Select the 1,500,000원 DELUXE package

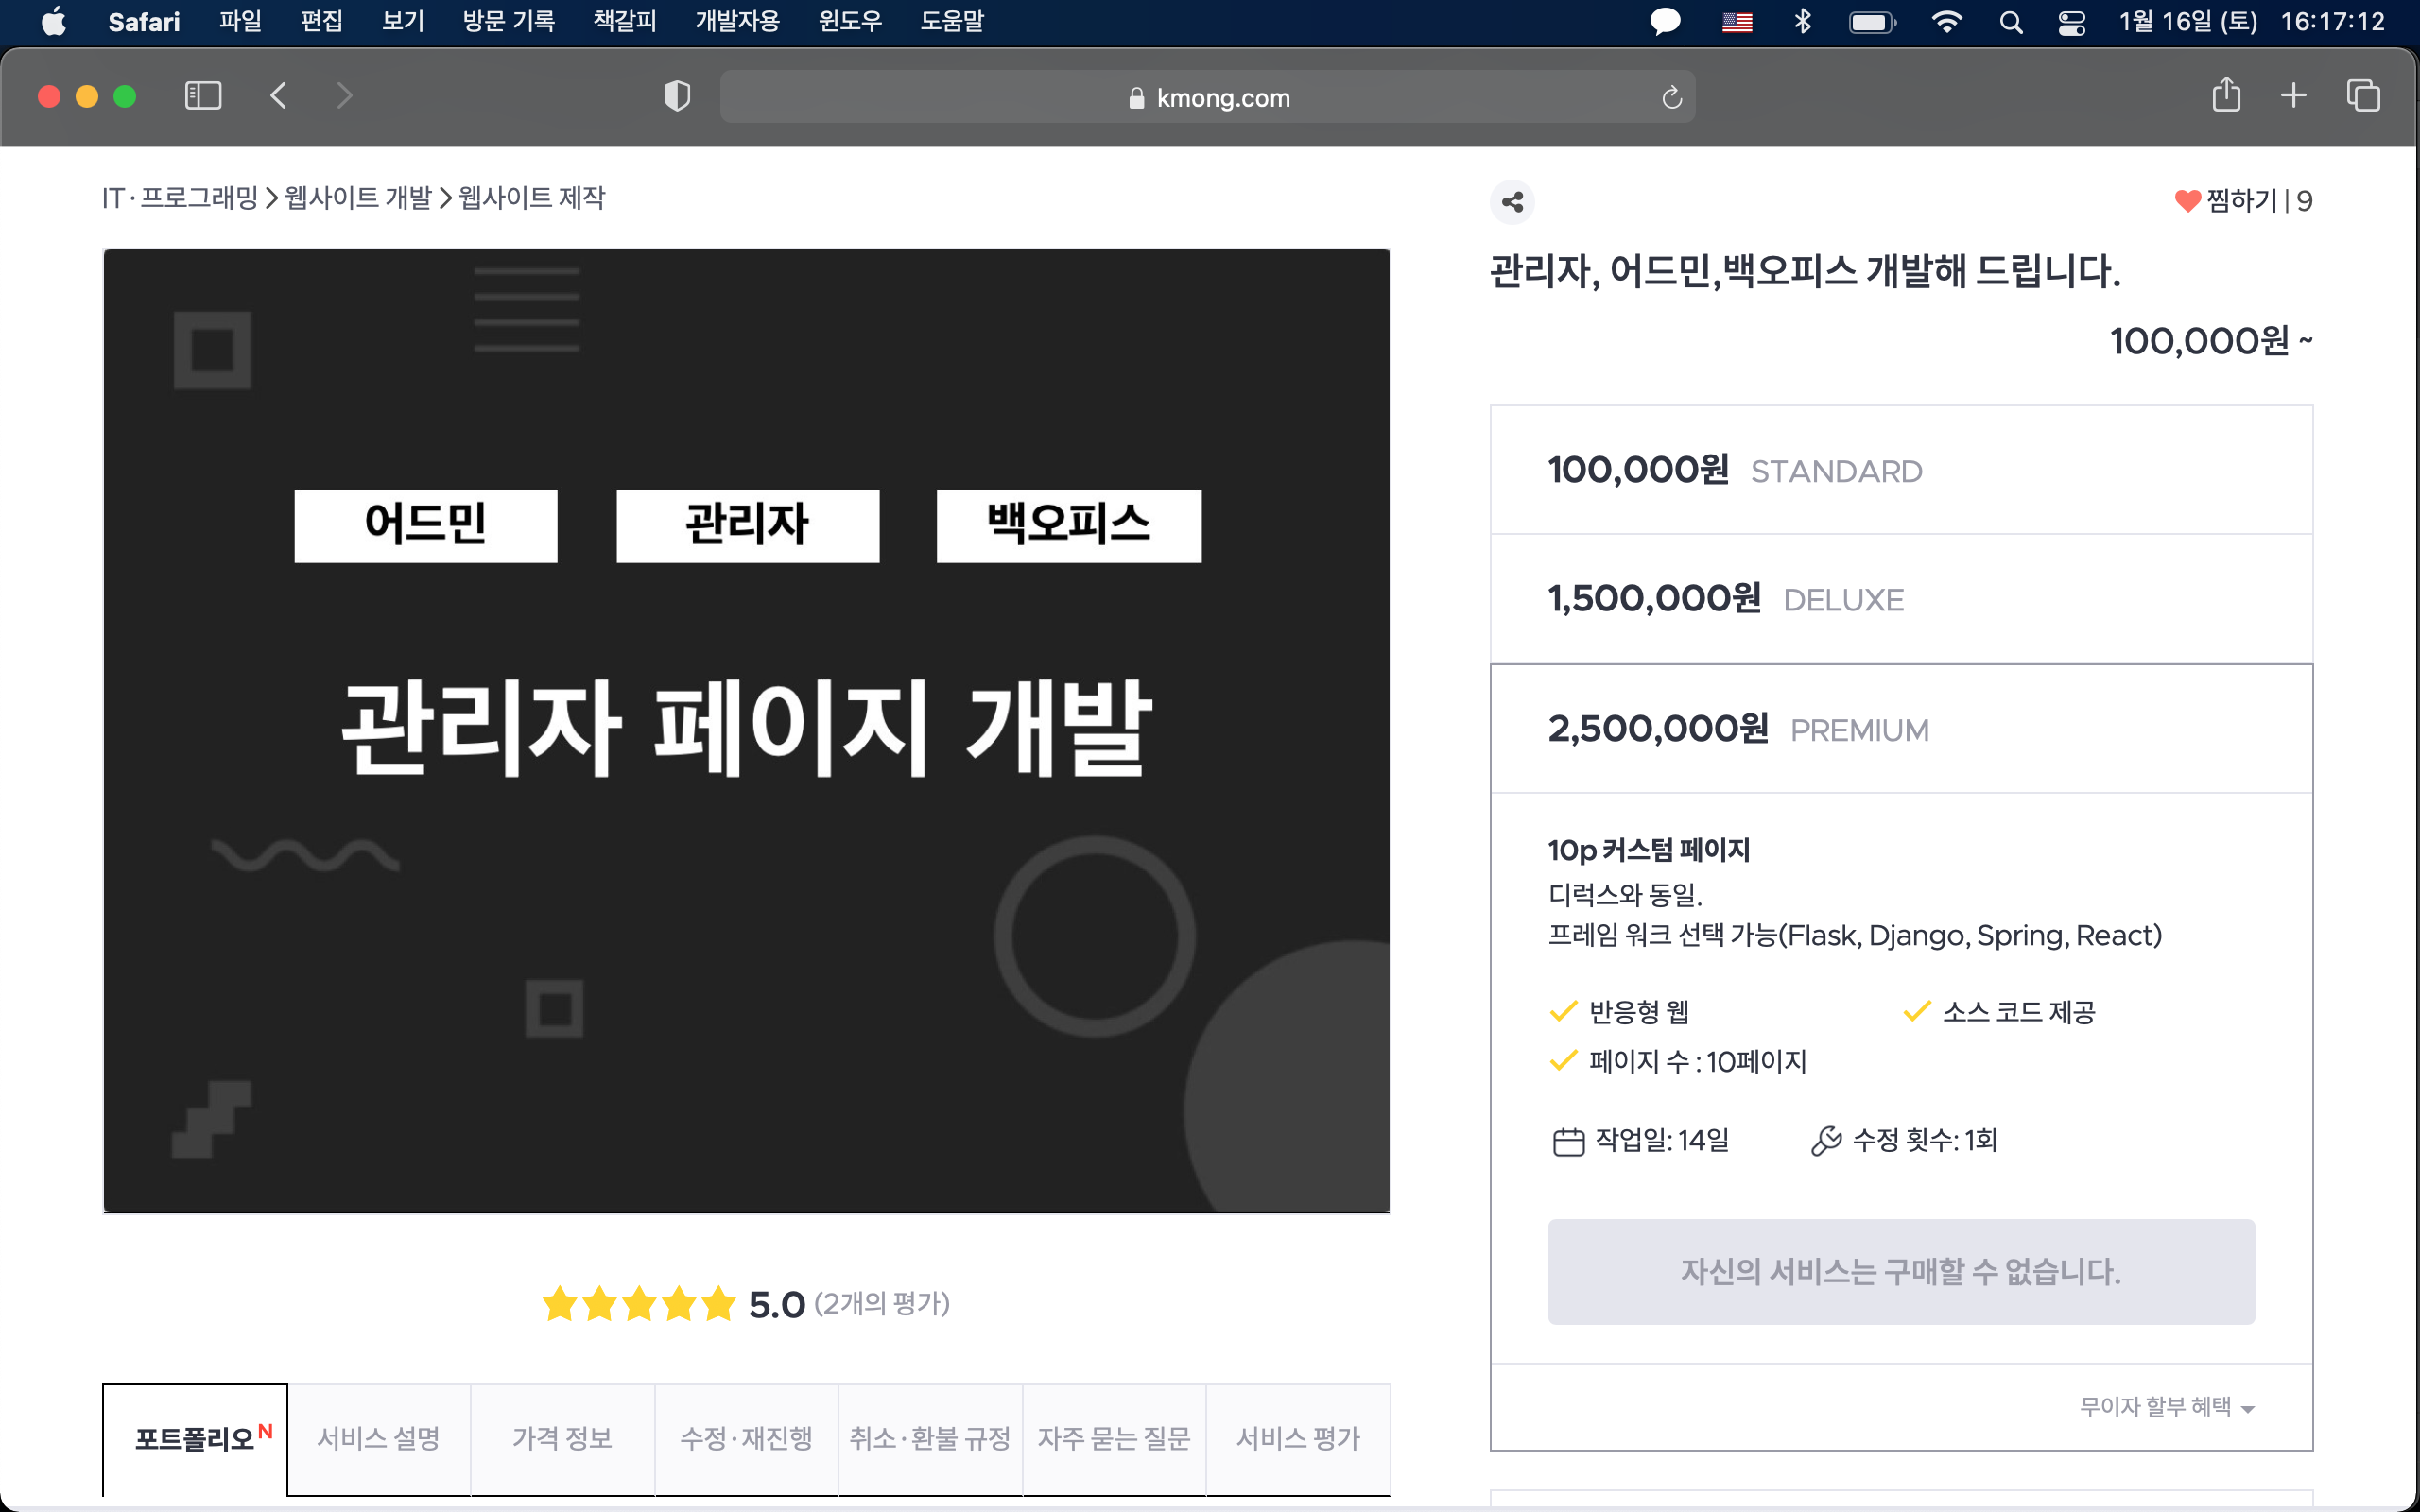(1901, 599)
